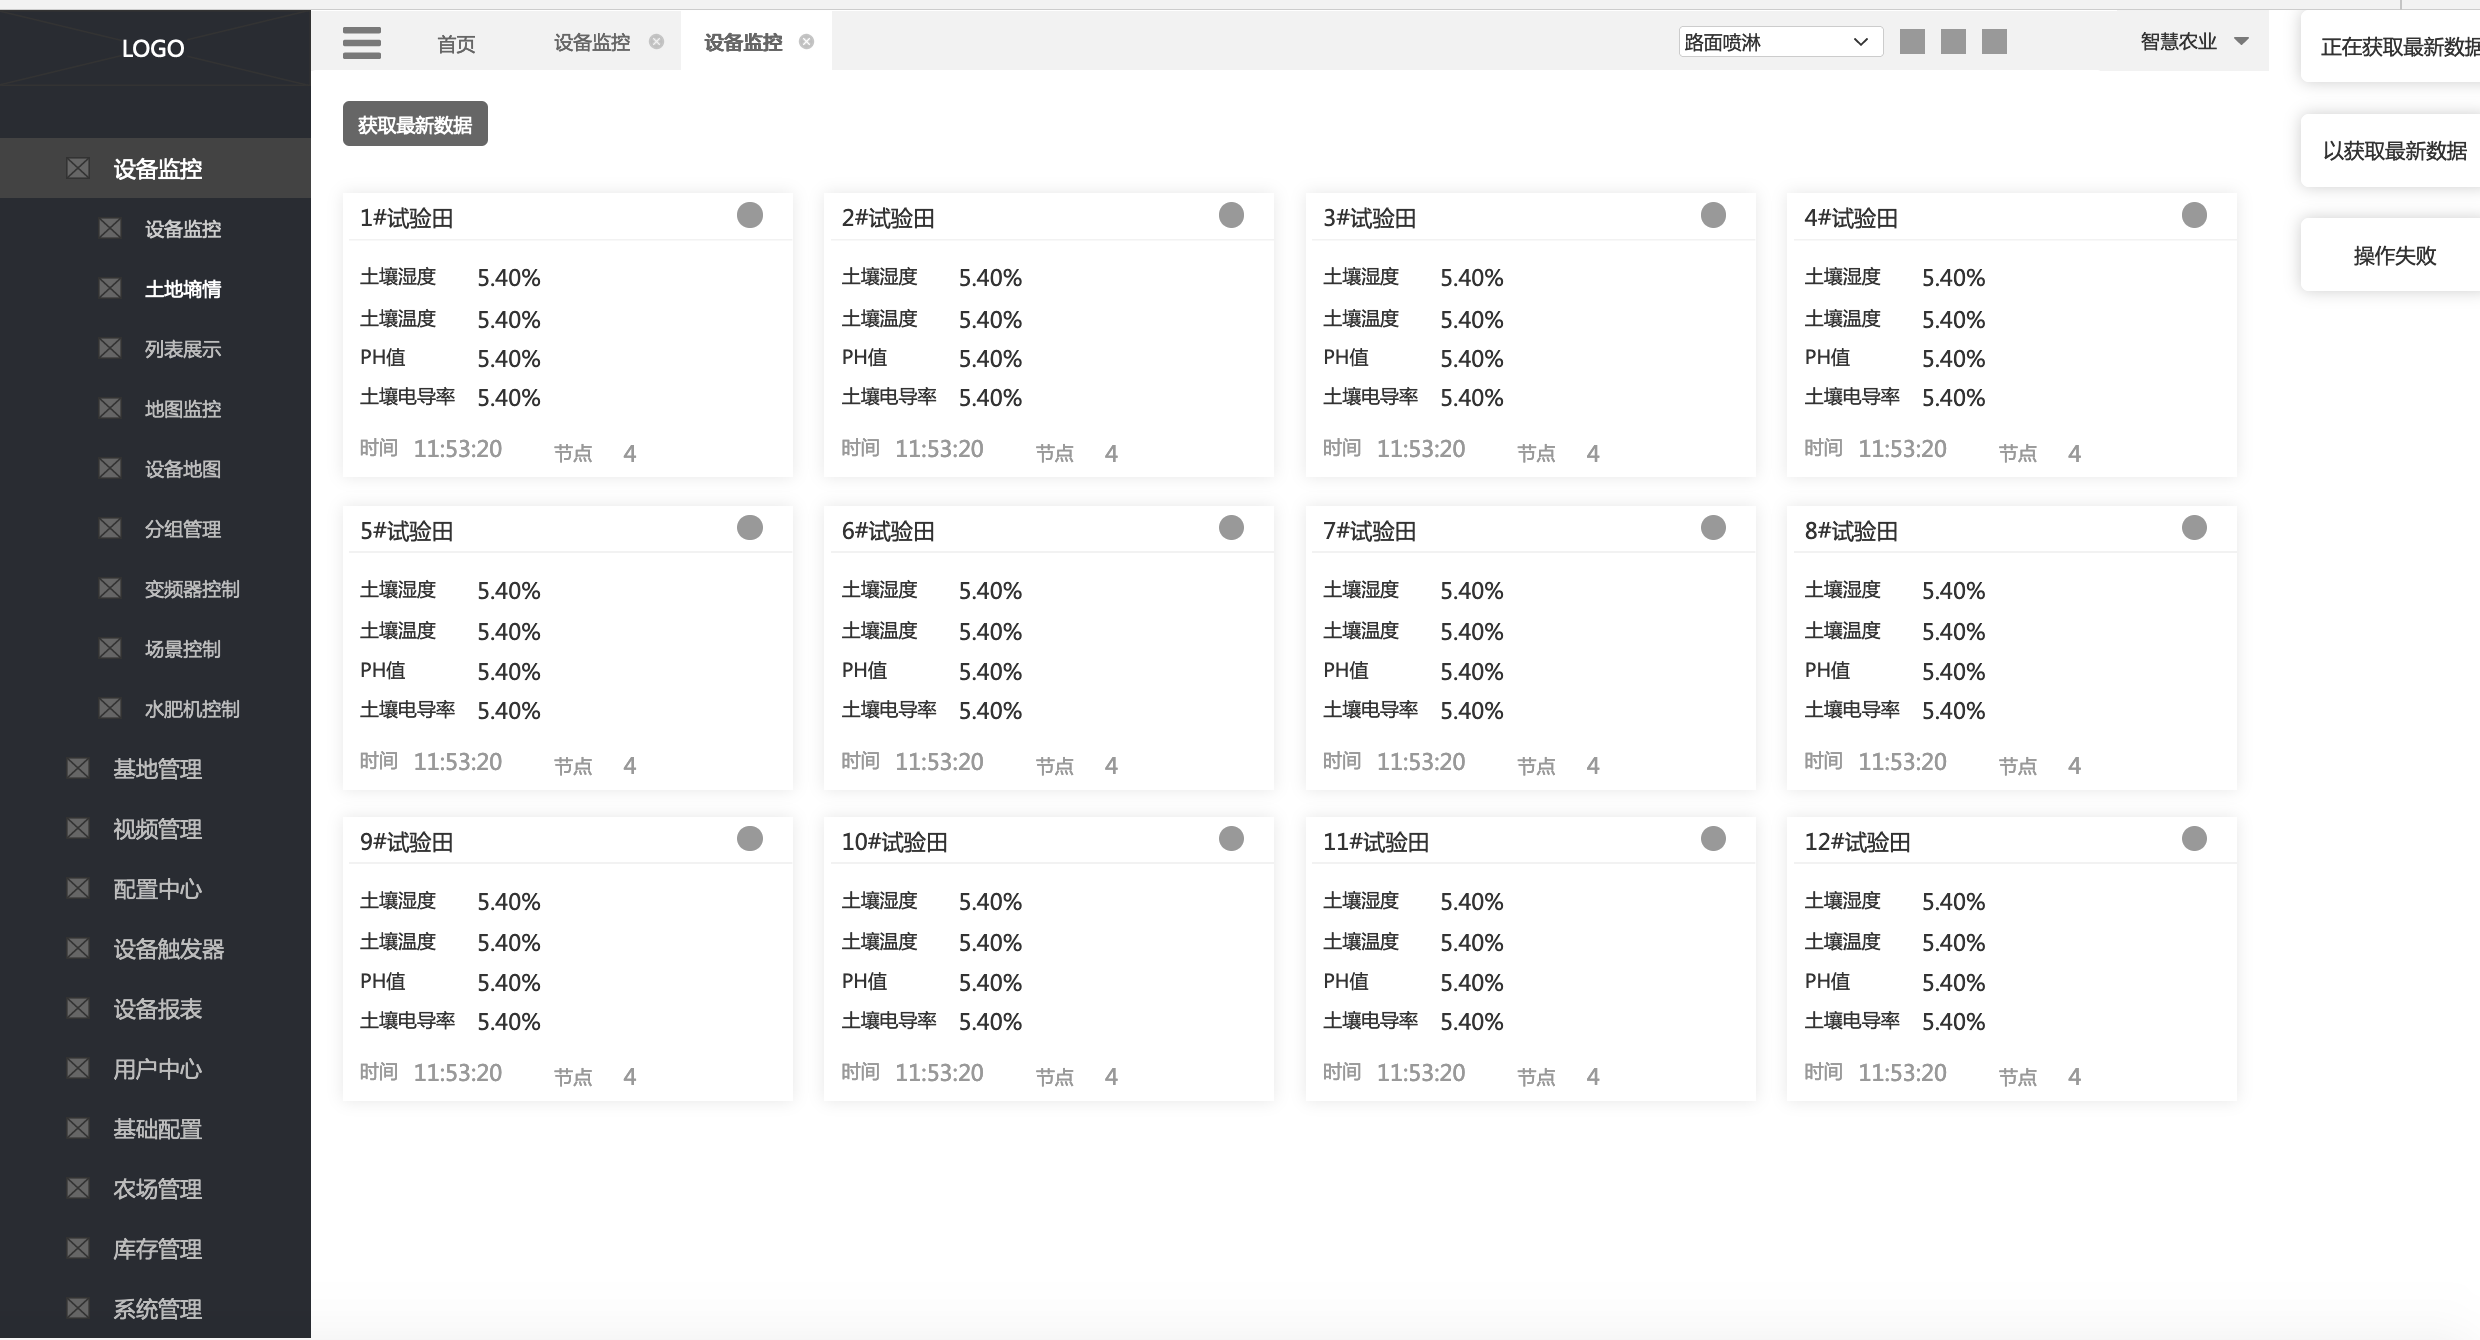Click the hamburger menu icon

pos(361,43)
